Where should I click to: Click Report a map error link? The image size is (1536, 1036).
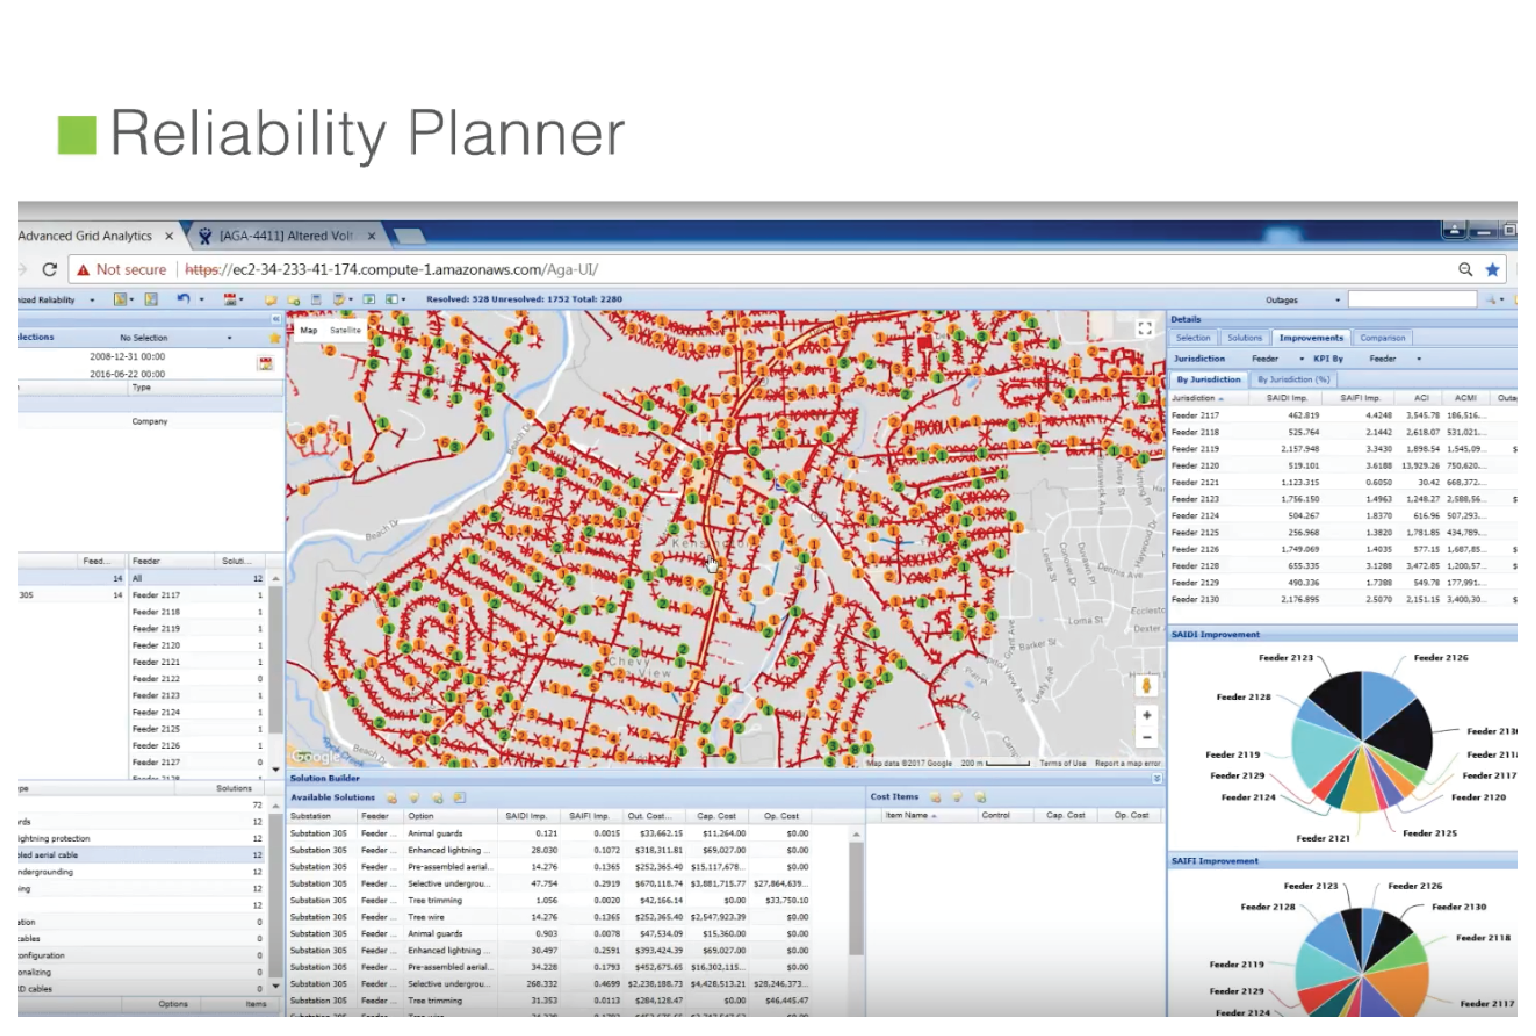[x=1128, y=763]
